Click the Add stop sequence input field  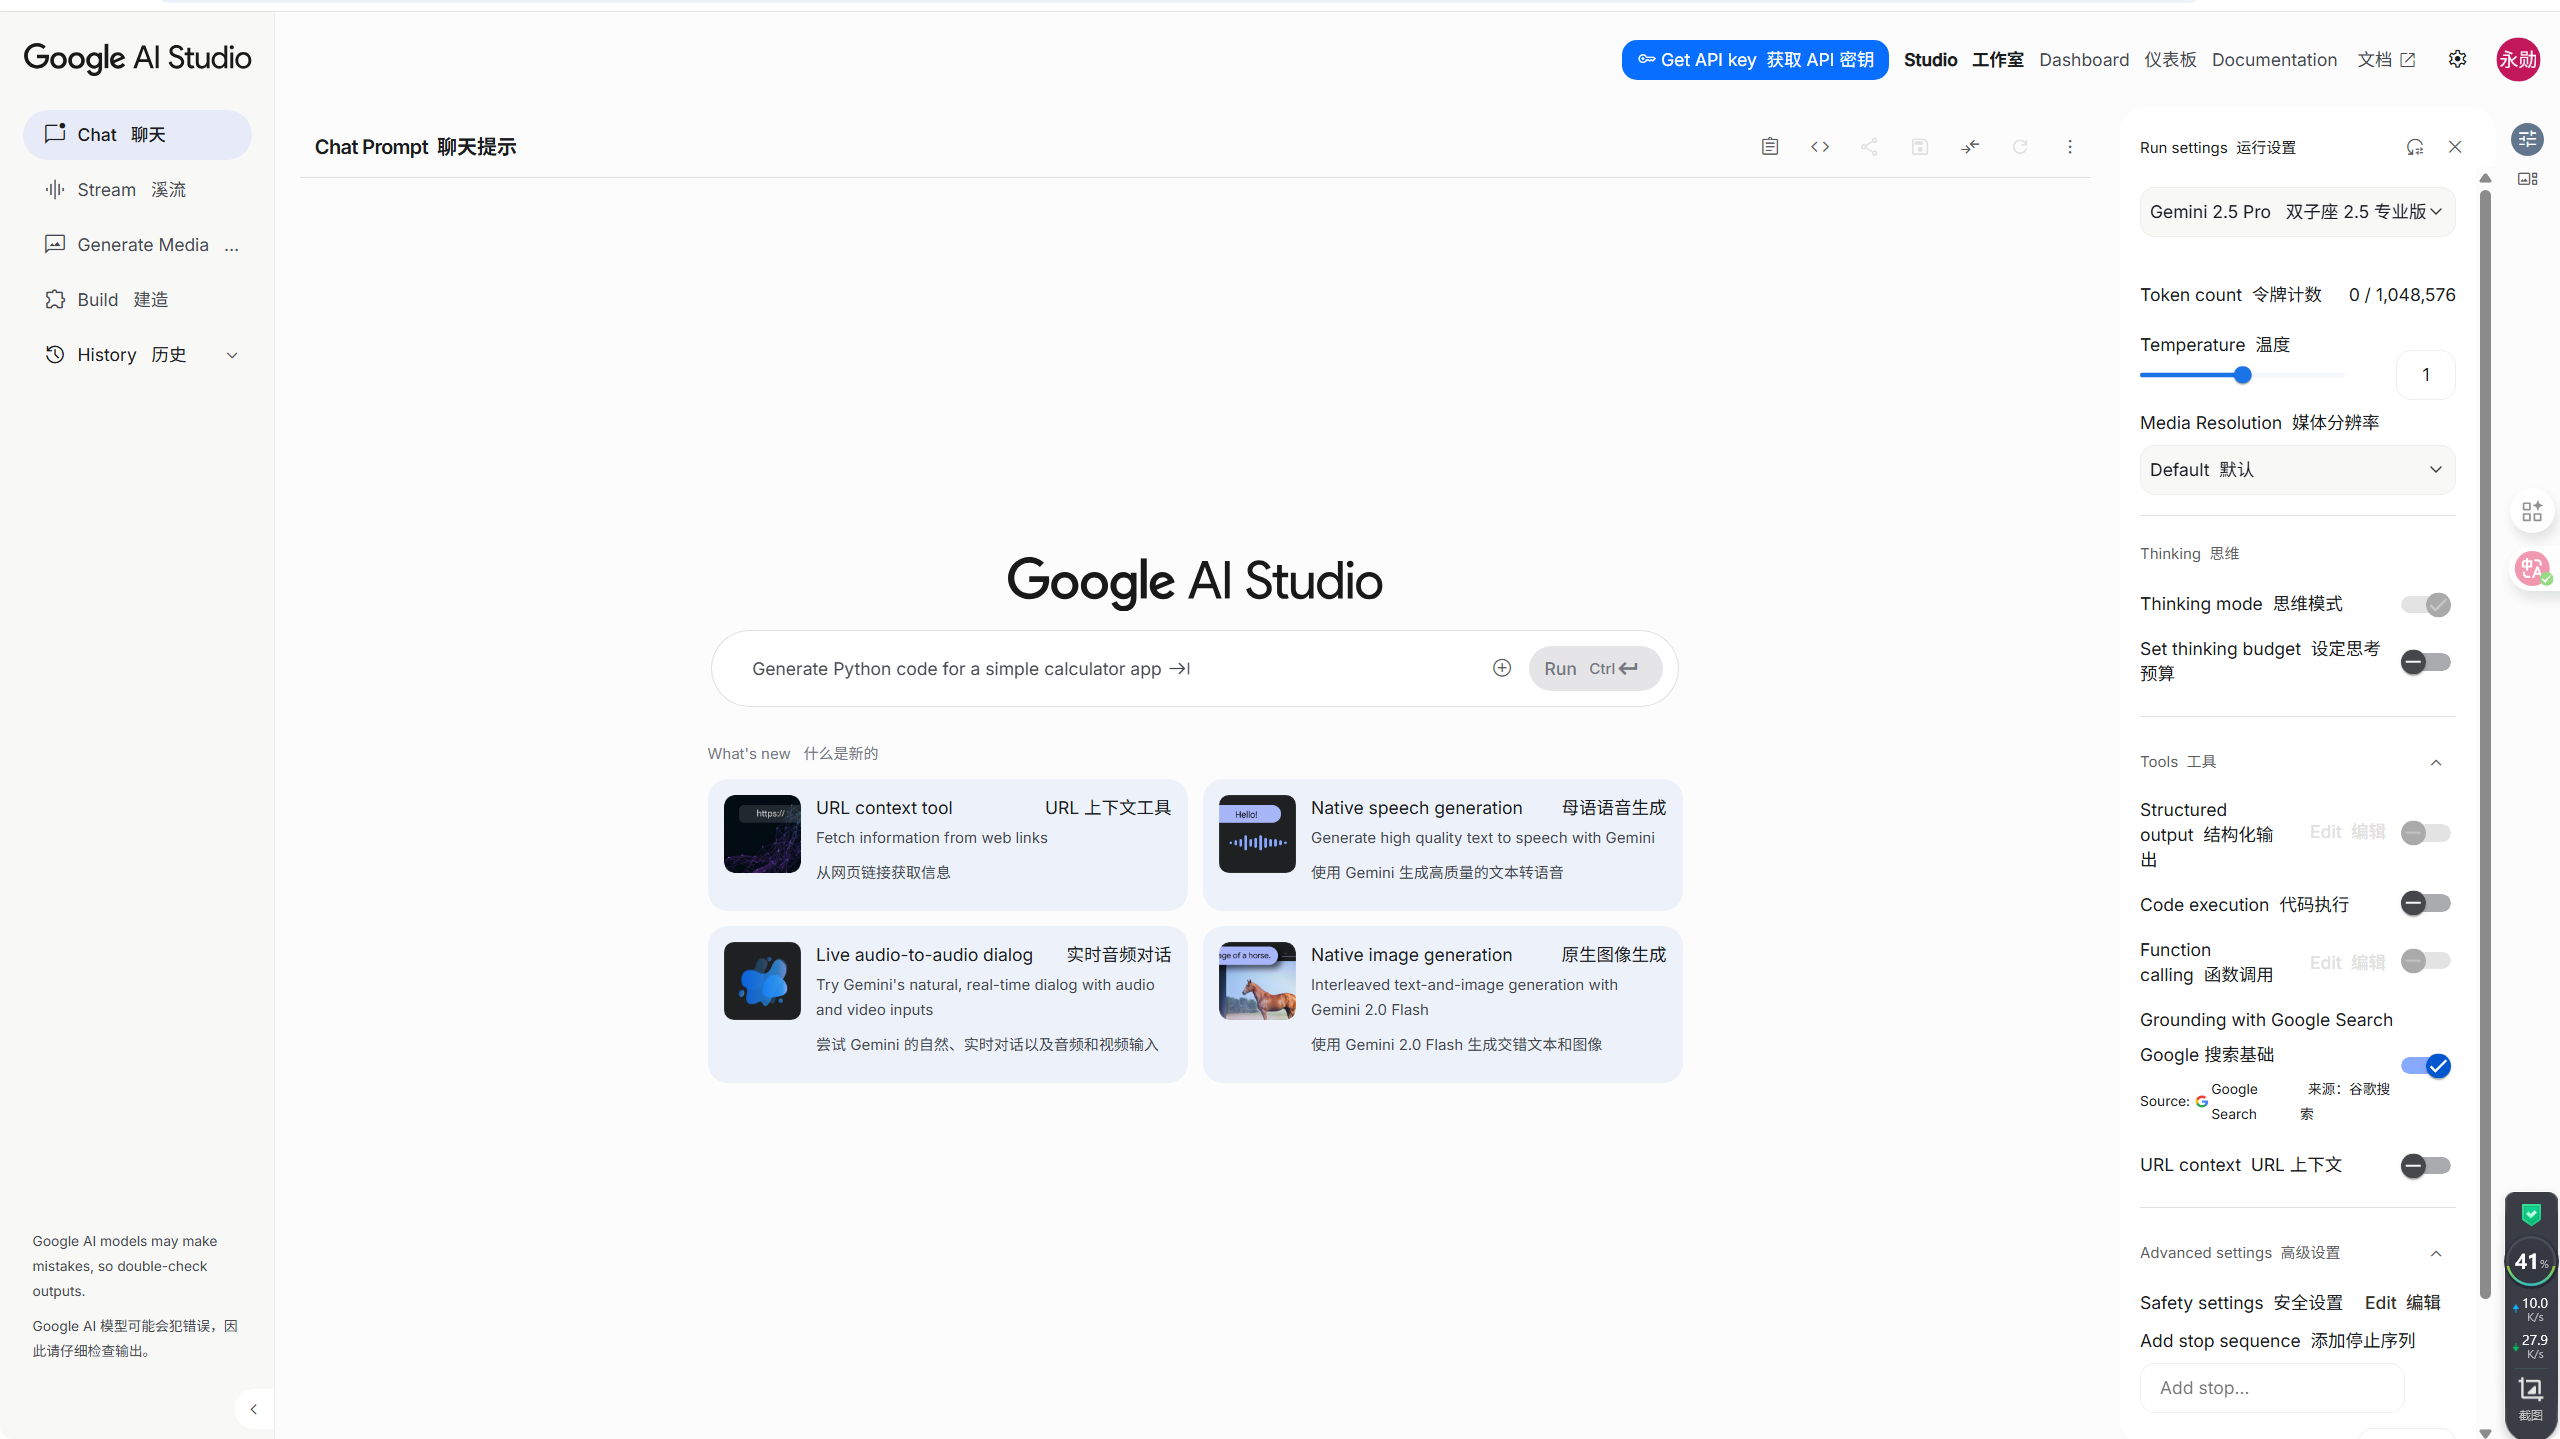pyautogui.click(x=2271, y=1388)
